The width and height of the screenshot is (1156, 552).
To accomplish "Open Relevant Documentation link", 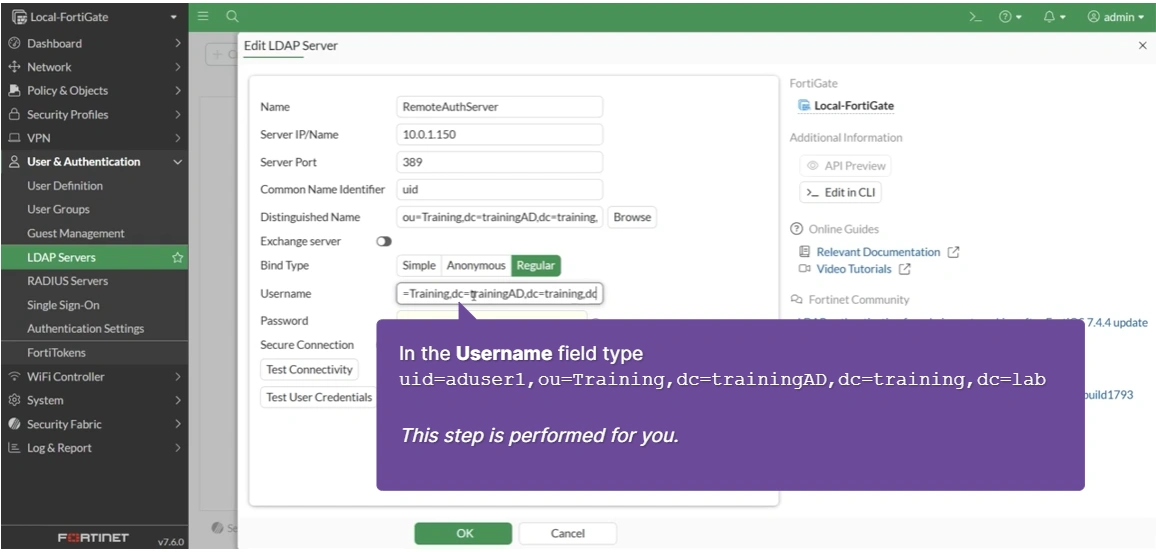I will (878, 252).
